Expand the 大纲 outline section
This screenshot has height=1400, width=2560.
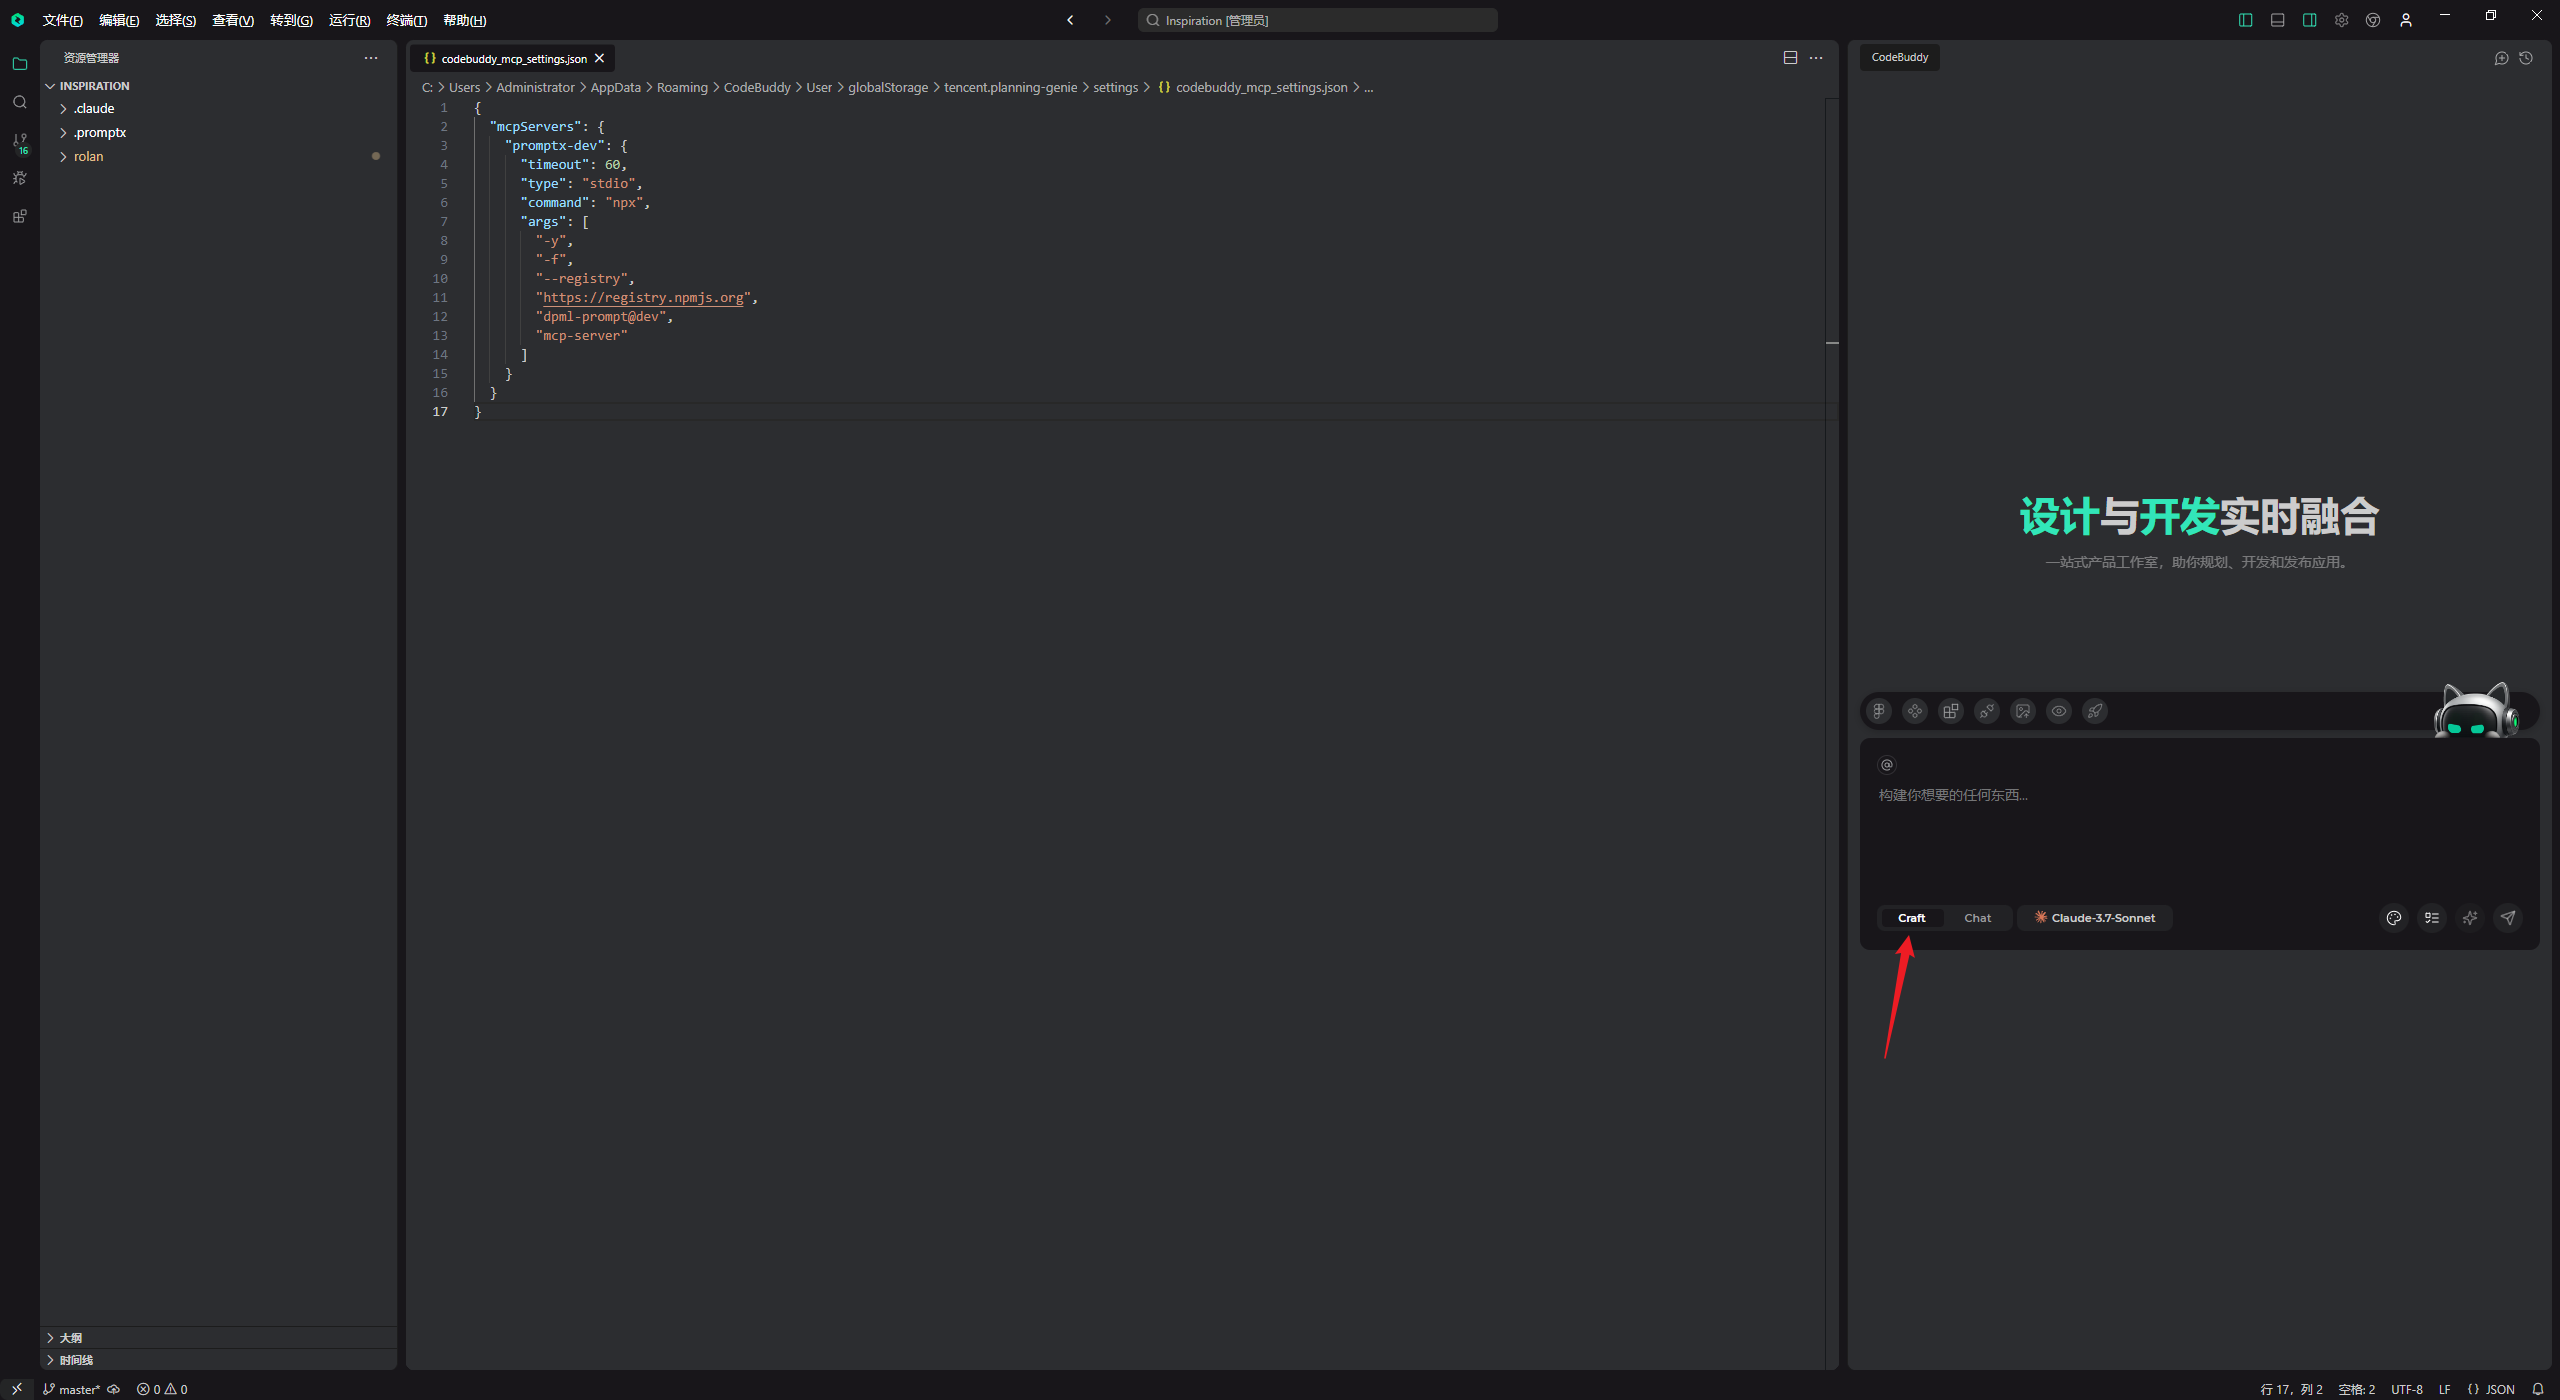tap(70, 1338)
